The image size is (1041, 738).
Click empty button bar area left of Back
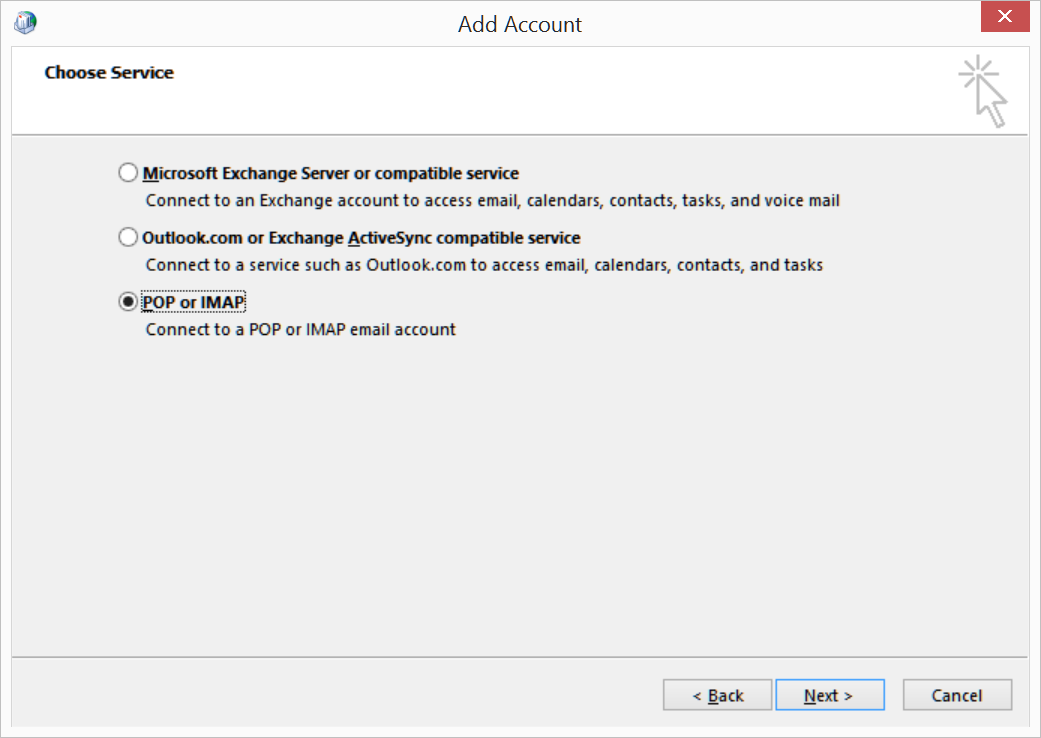(330, 695)
